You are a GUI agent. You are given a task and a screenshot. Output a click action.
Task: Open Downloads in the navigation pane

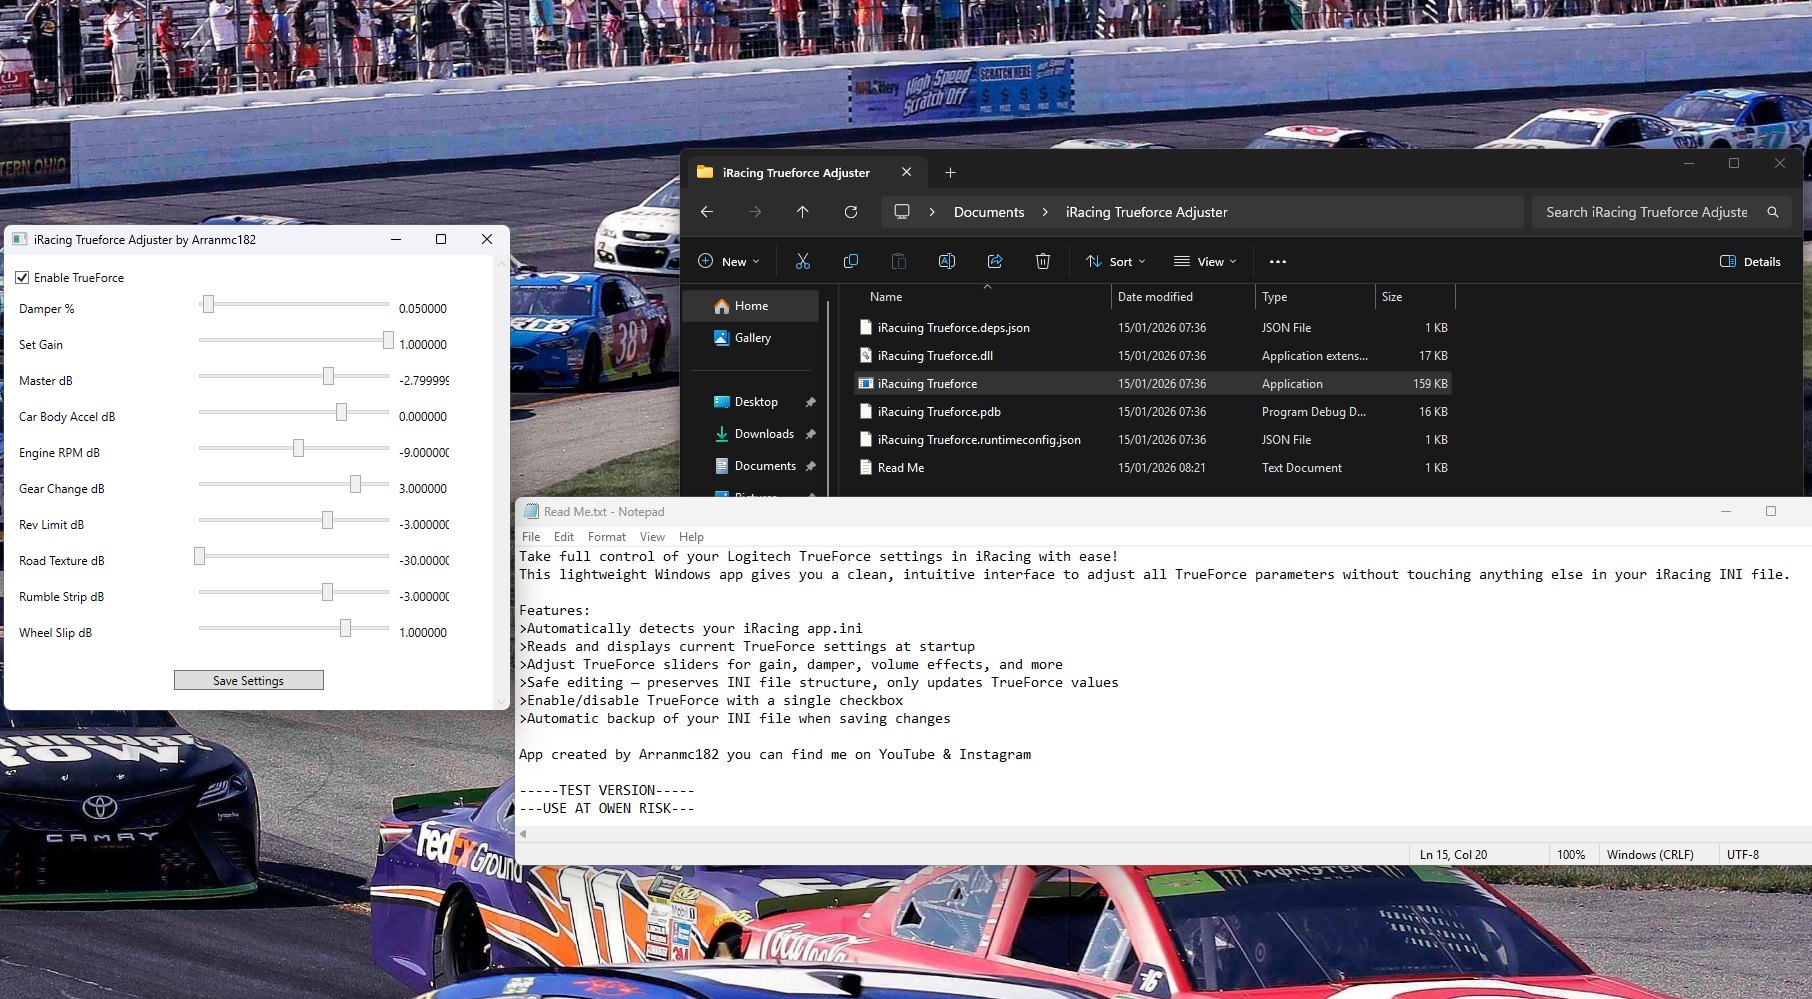coord(764,434)
